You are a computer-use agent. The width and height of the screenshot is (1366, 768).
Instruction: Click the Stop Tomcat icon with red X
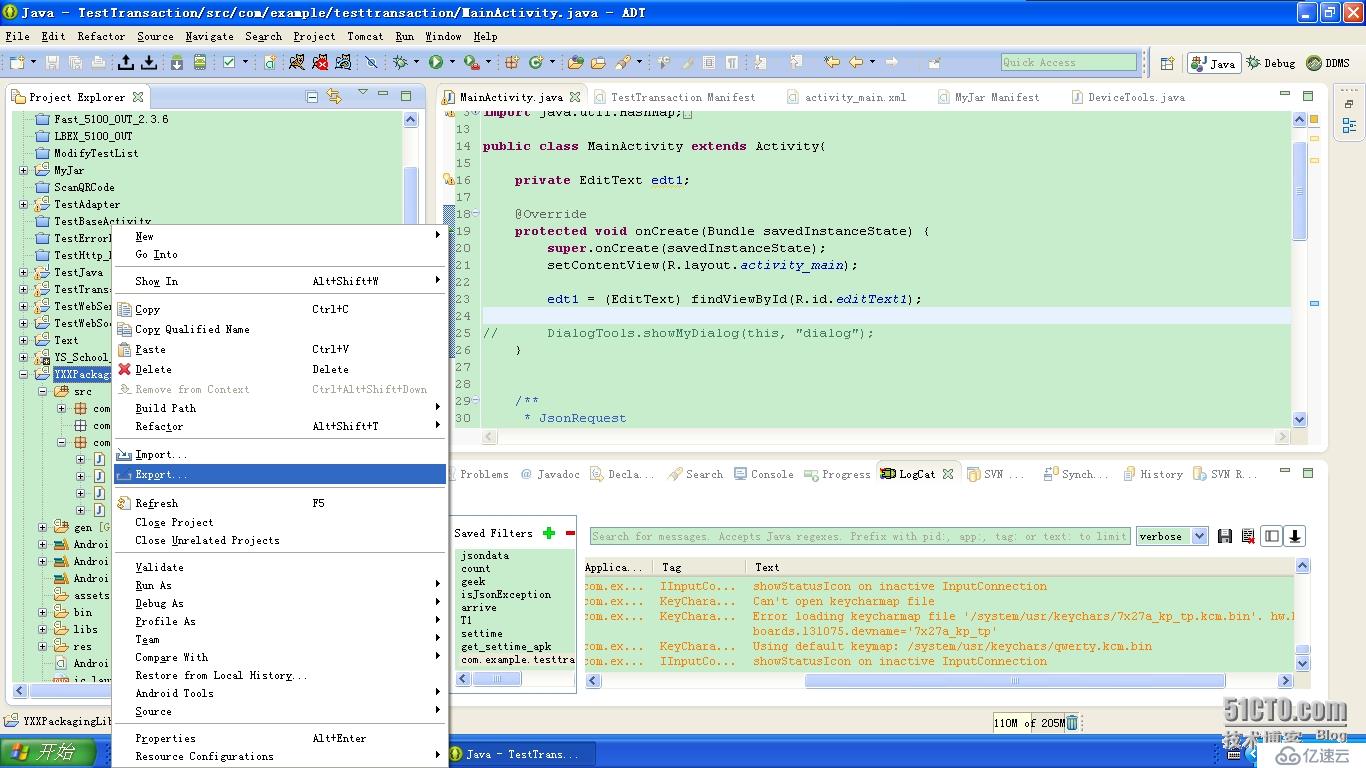coord(320,62)
